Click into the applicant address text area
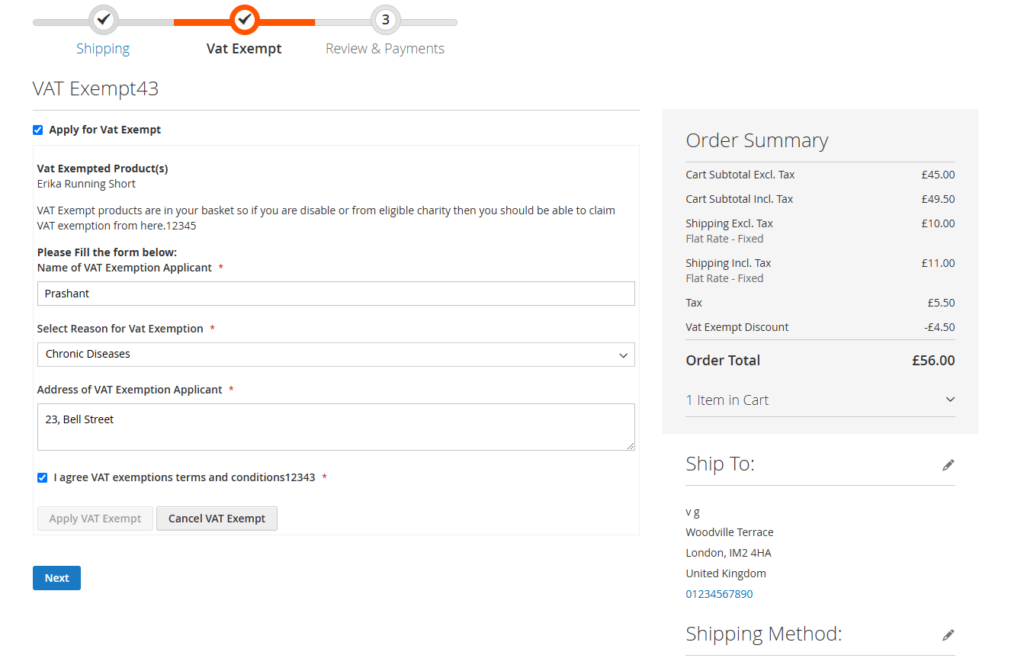Image resolution: width=1024 pixels, height=668 pixels. [336, 427]
